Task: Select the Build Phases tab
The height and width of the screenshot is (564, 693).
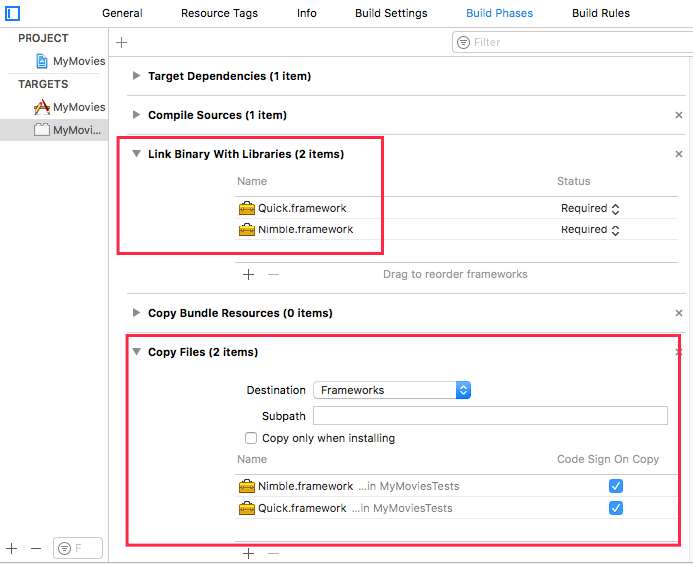Action: pyautogui.click(x=499, y=13)
